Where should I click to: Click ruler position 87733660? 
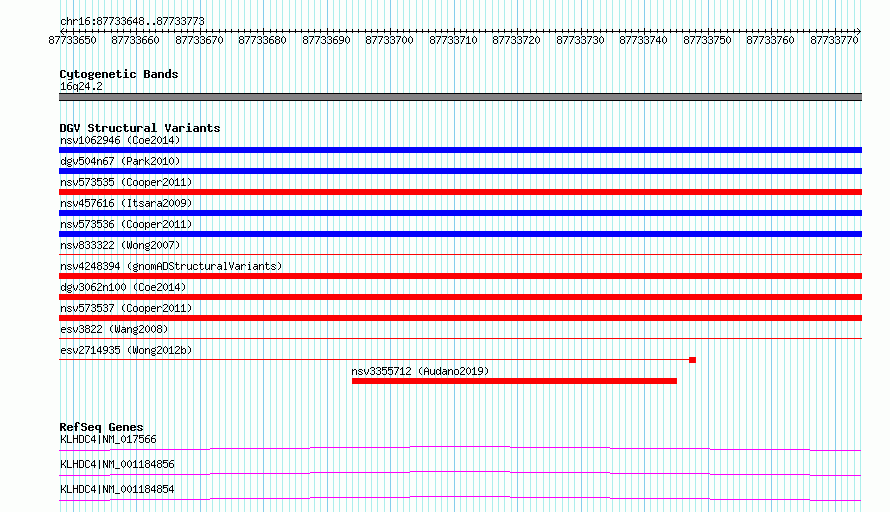click(136, 40)
